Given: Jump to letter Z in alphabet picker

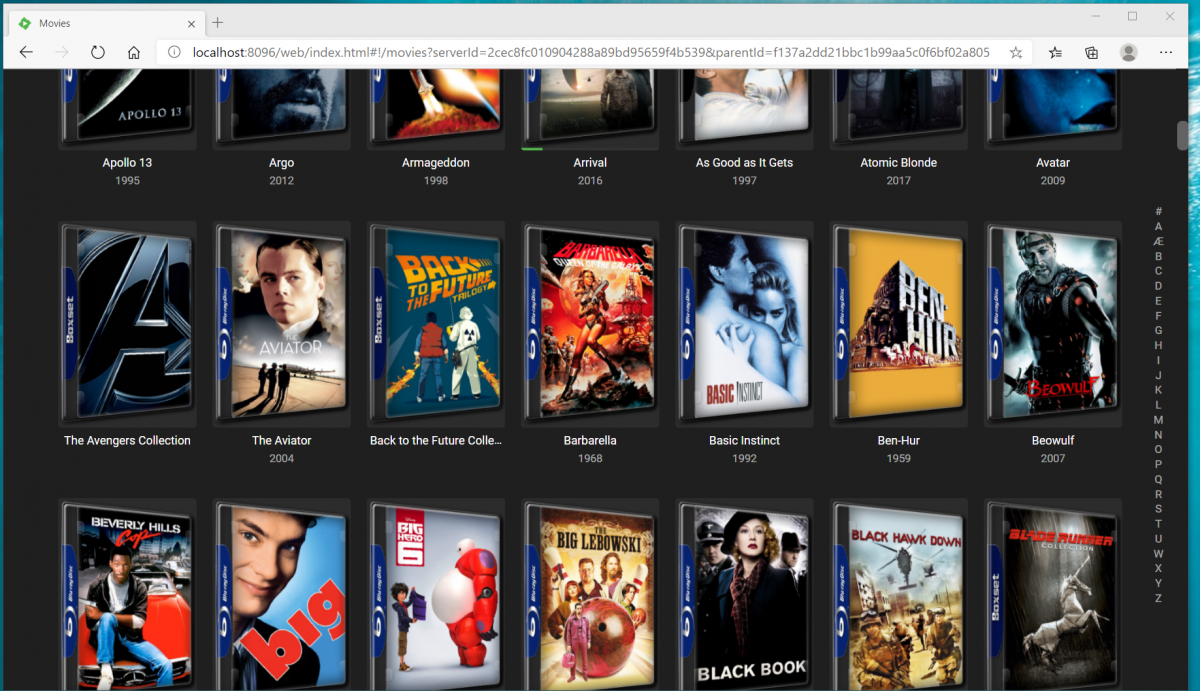Looking at the screenshot, I should click(x=1158, y=598).
